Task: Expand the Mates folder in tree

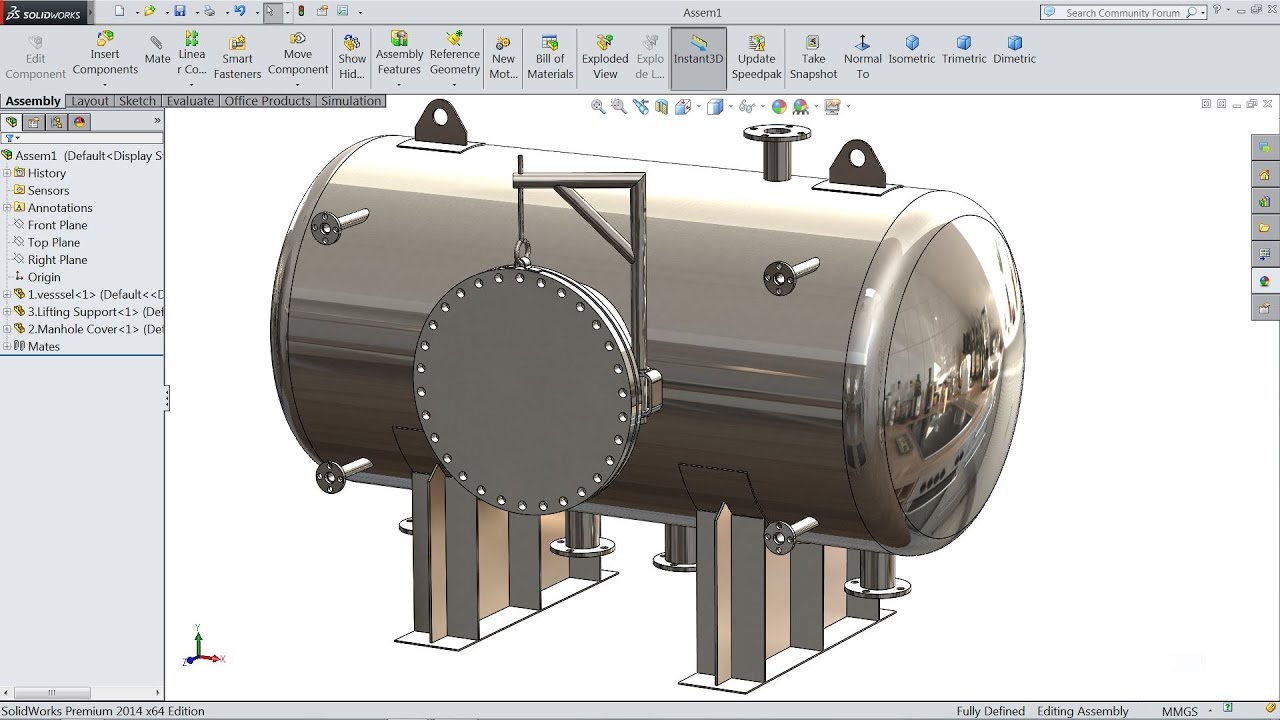Action: click(7, 346)
